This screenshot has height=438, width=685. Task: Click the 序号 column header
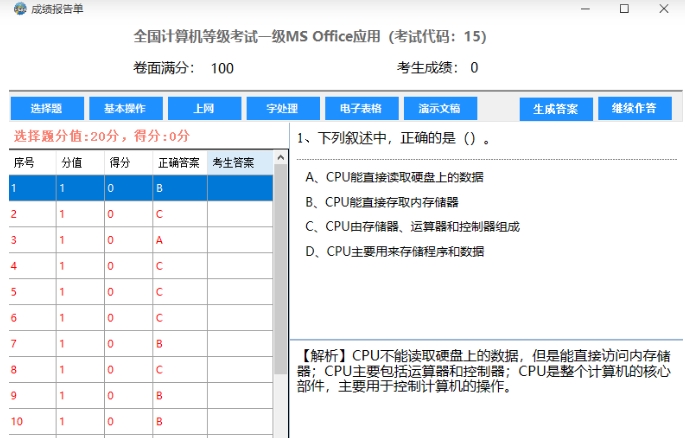tap(33, 163)
